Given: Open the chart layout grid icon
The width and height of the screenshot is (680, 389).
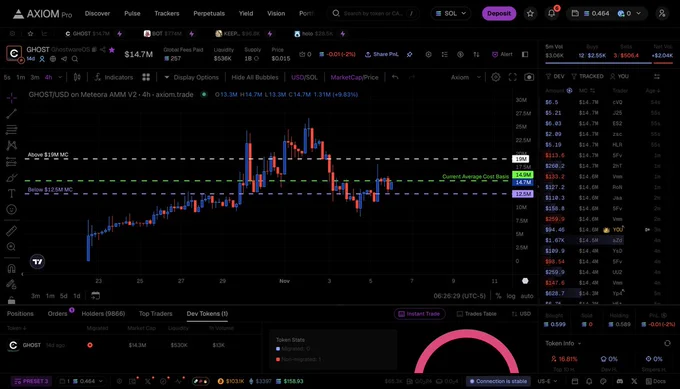Looking at the screenshot, I should click(146, 77).
